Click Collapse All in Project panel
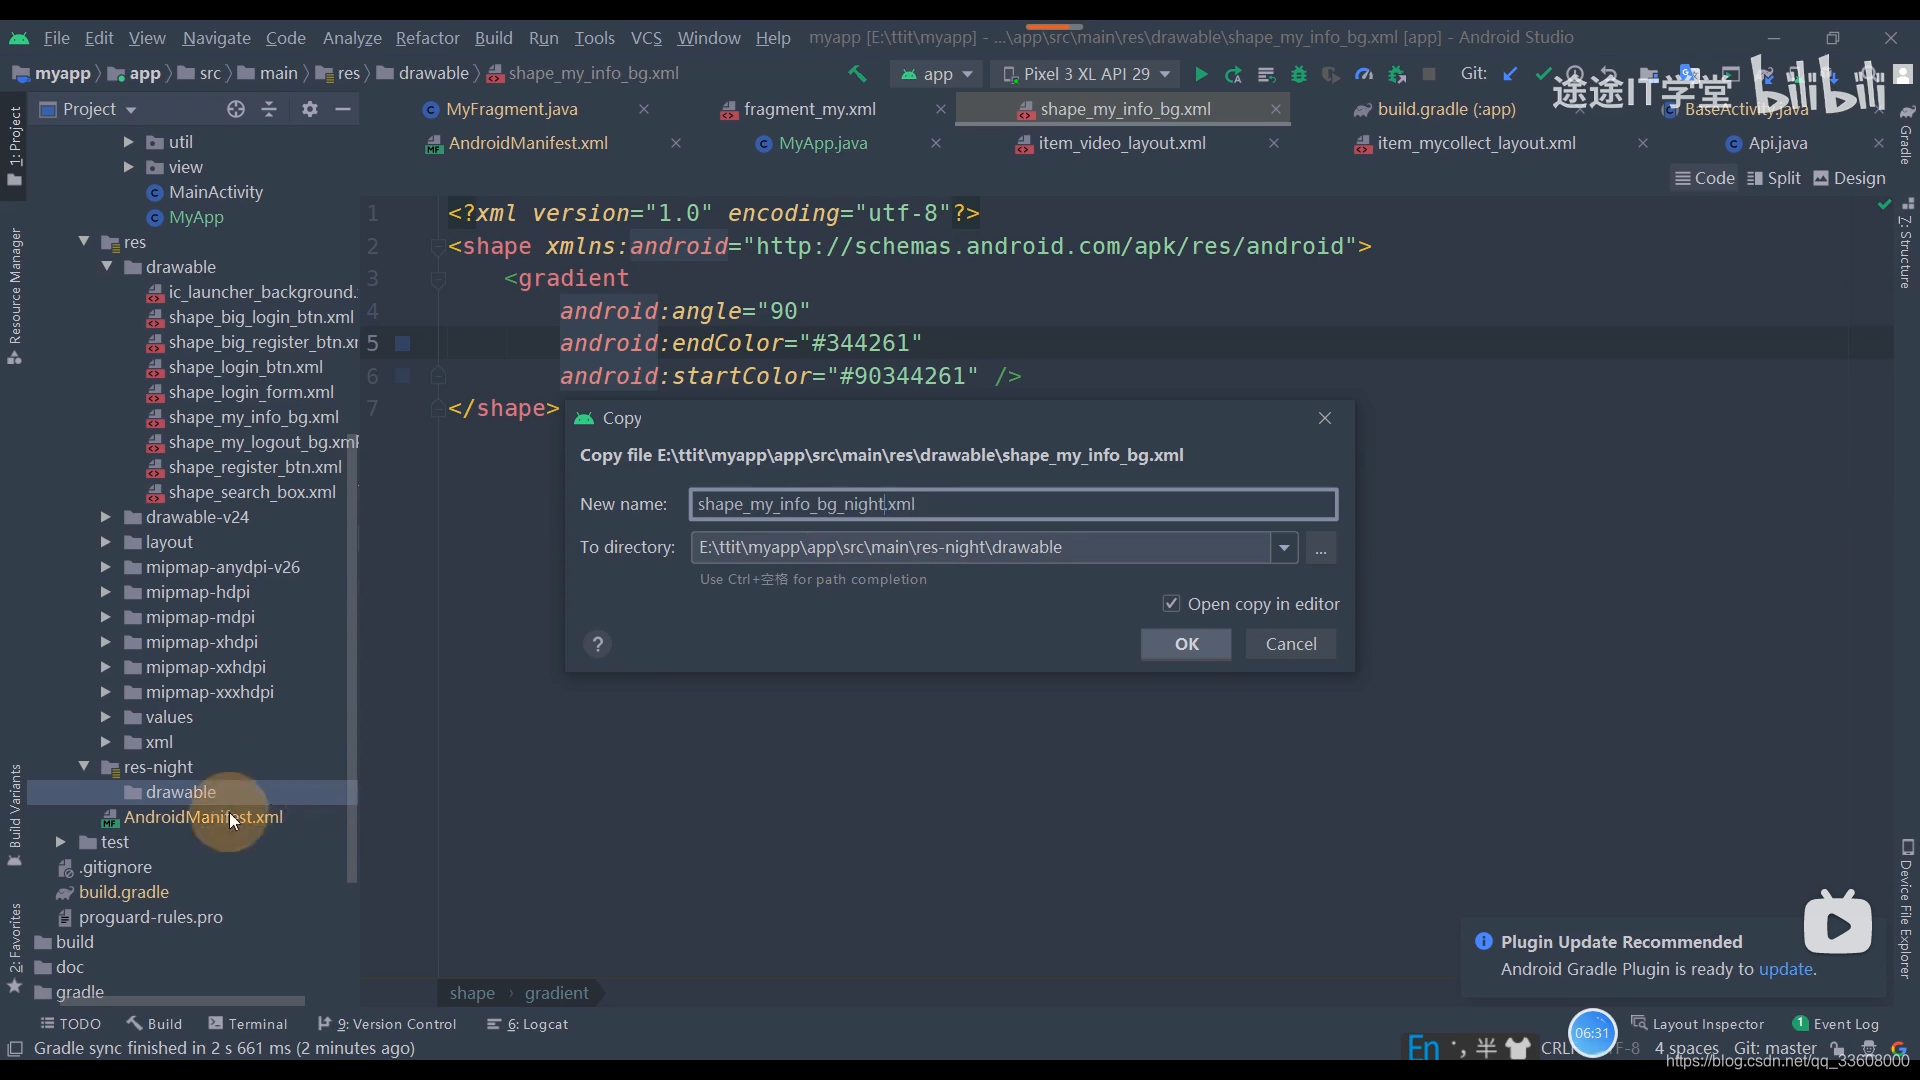Image resolution: width=1920 pixels, height=1080 pixels. click(x=269, y=109)
